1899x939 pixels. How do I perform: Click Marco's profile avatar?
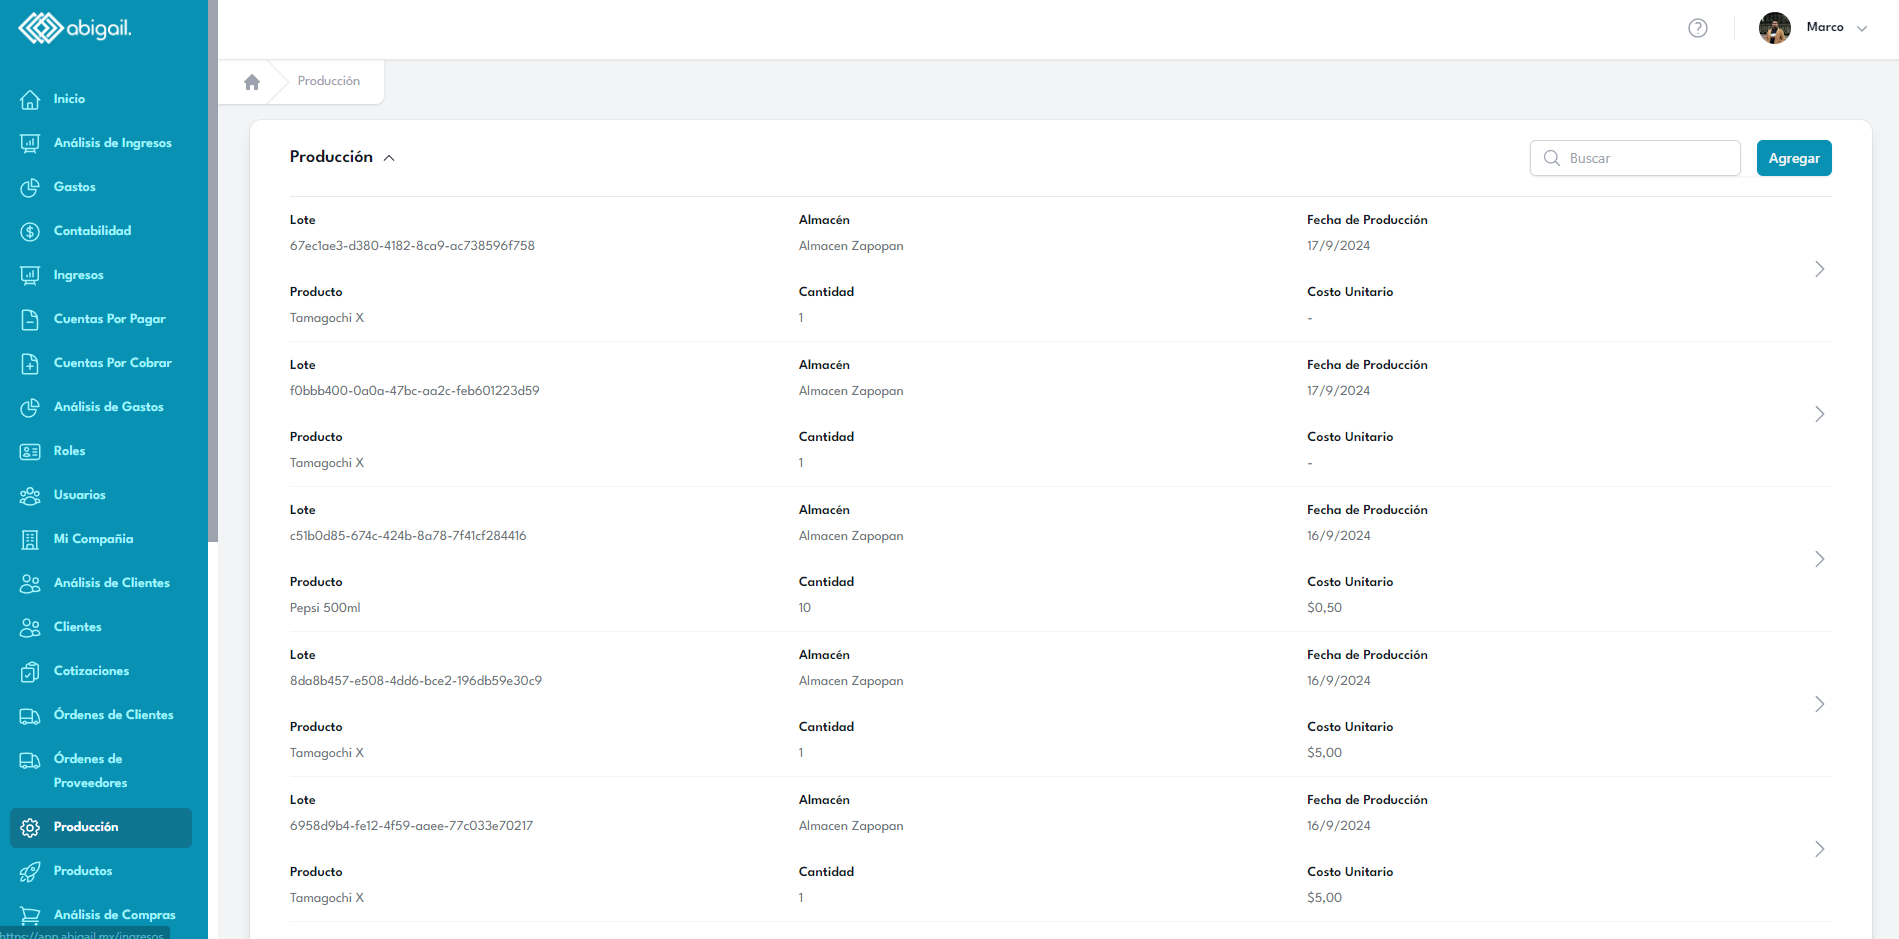pyautogui.click(x=1774, y=28)
